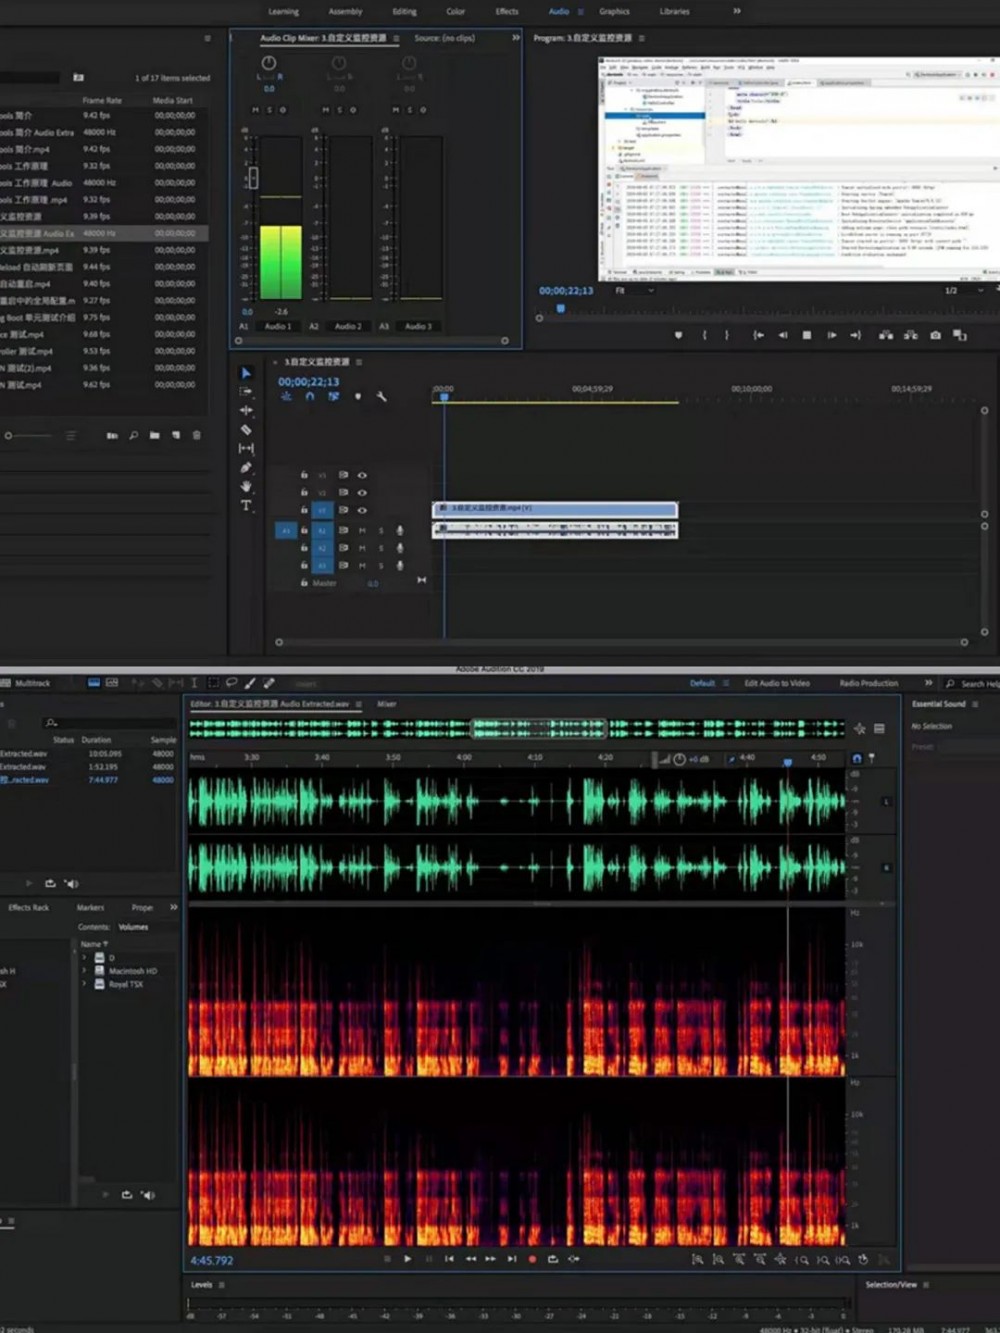Viewport: 1000px width, 1333px height.
Task: Adjust Project panel thumbnail zoom slider
Action: [x=28, y=436]
